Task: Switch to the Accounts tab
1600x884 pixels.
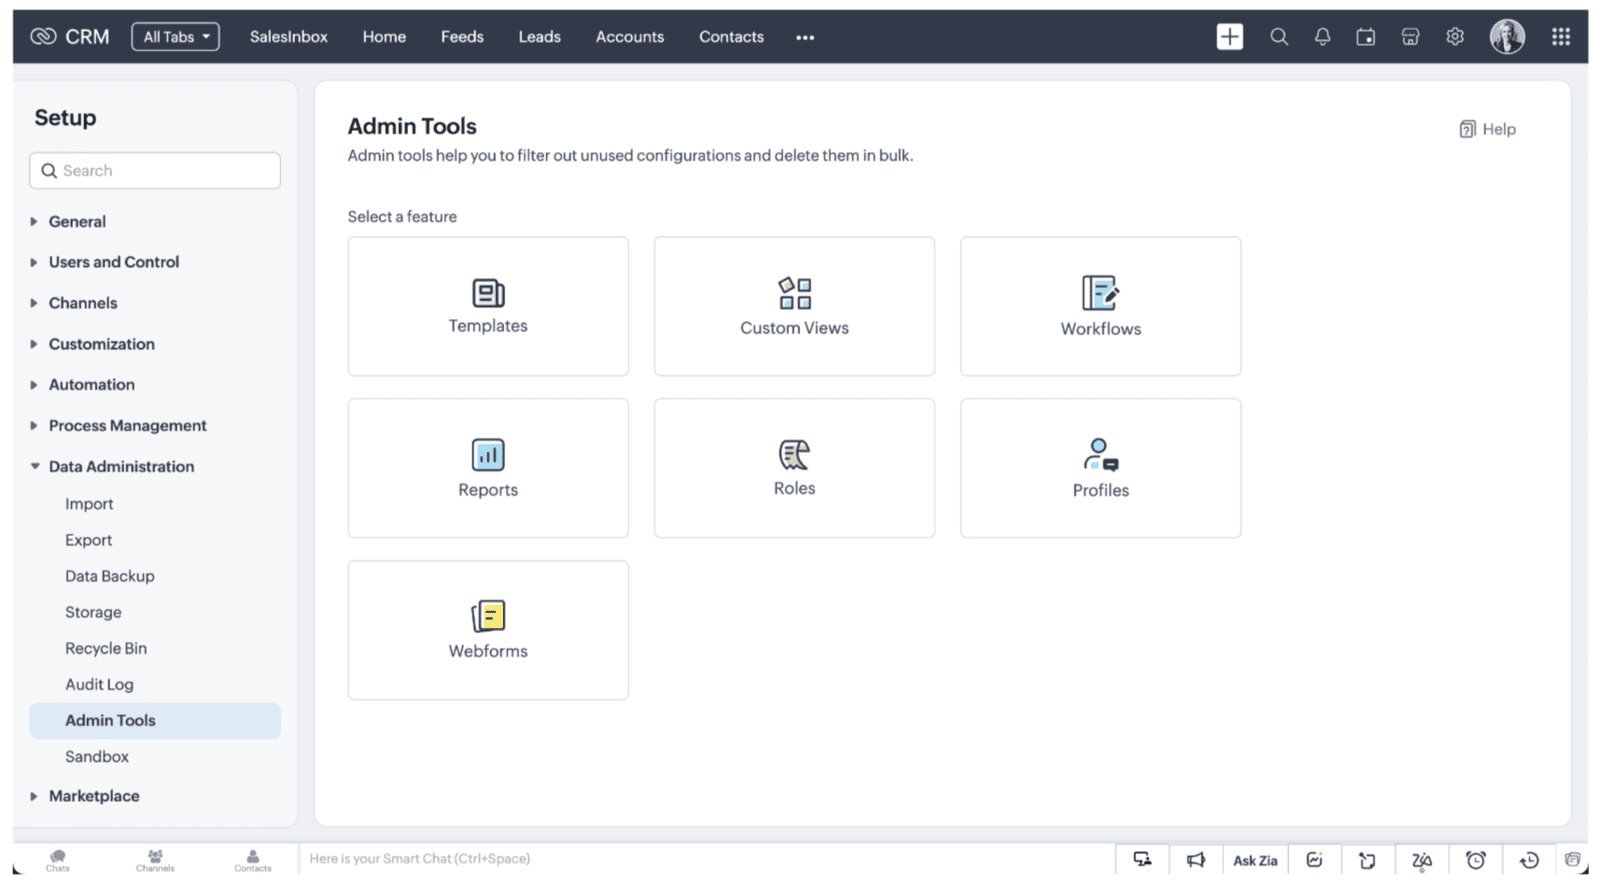Action: click(x=629, y=37)
